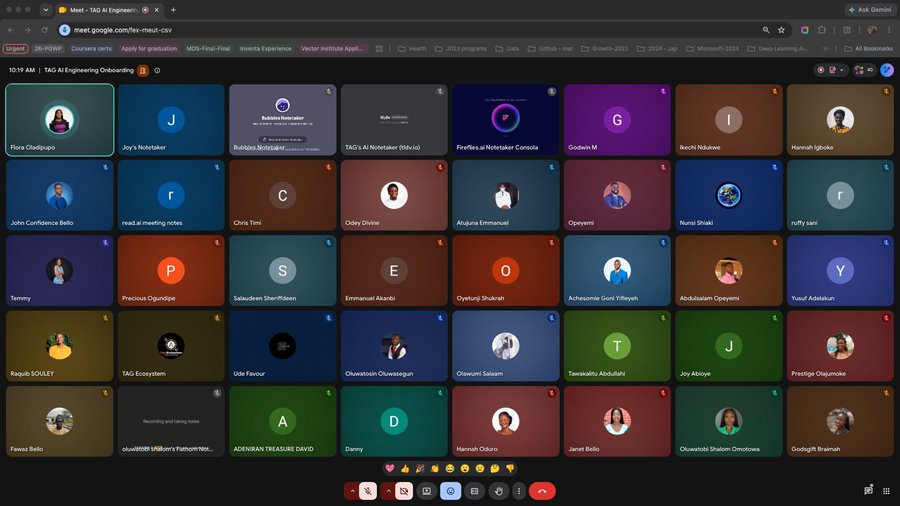The height and width of the screenshot is (506, 900).
Task: Toggle the send a reaction button
Action: pos(451,491)
